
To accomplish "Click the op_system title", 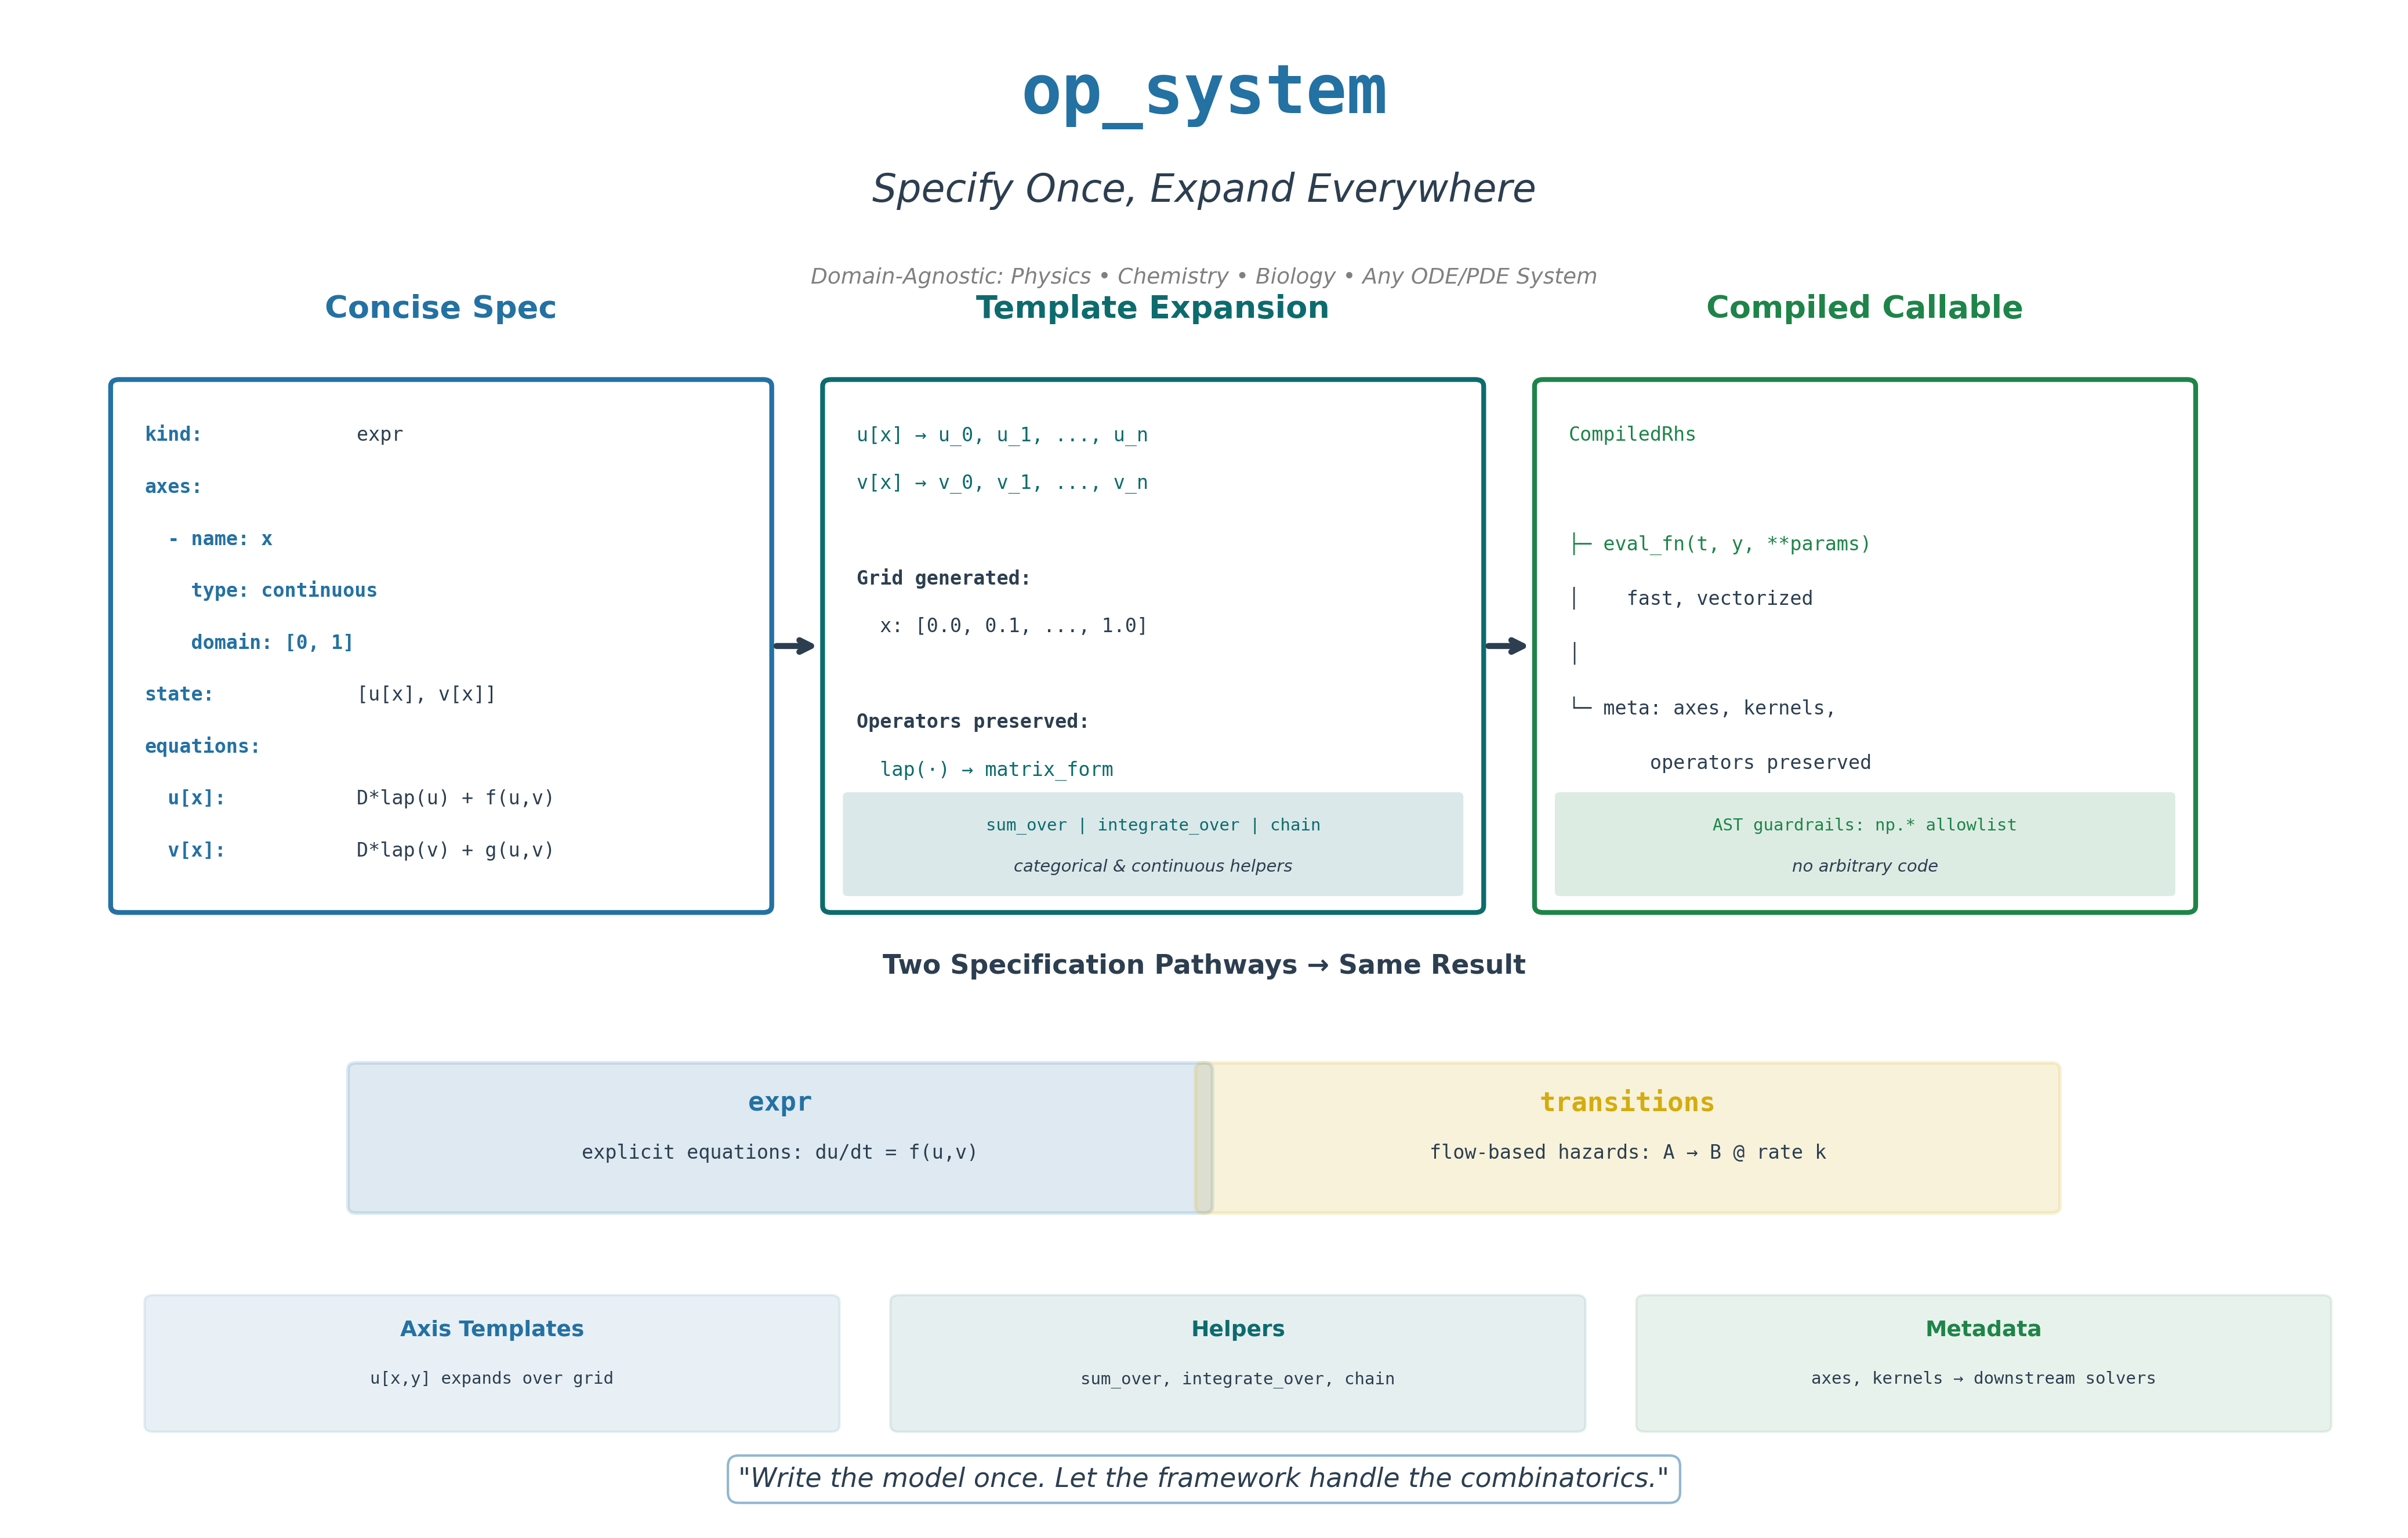I will [1203, 92].
